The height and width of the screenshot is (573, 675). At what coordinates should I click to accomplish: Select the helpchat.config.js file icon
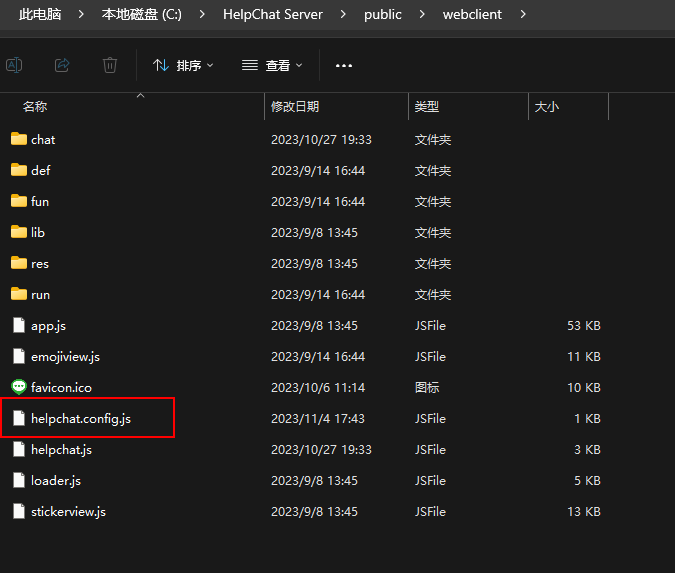point(19,418)
